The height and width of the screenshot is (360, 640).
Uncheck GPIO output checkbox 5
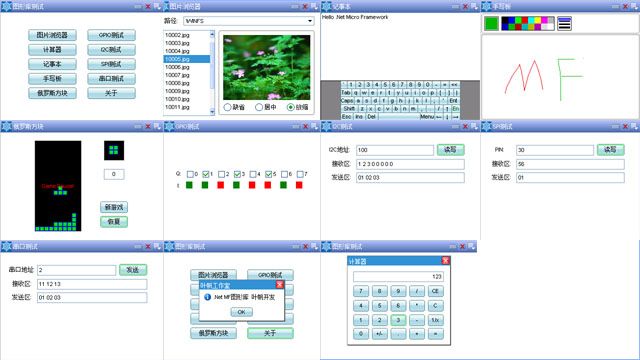269,174
